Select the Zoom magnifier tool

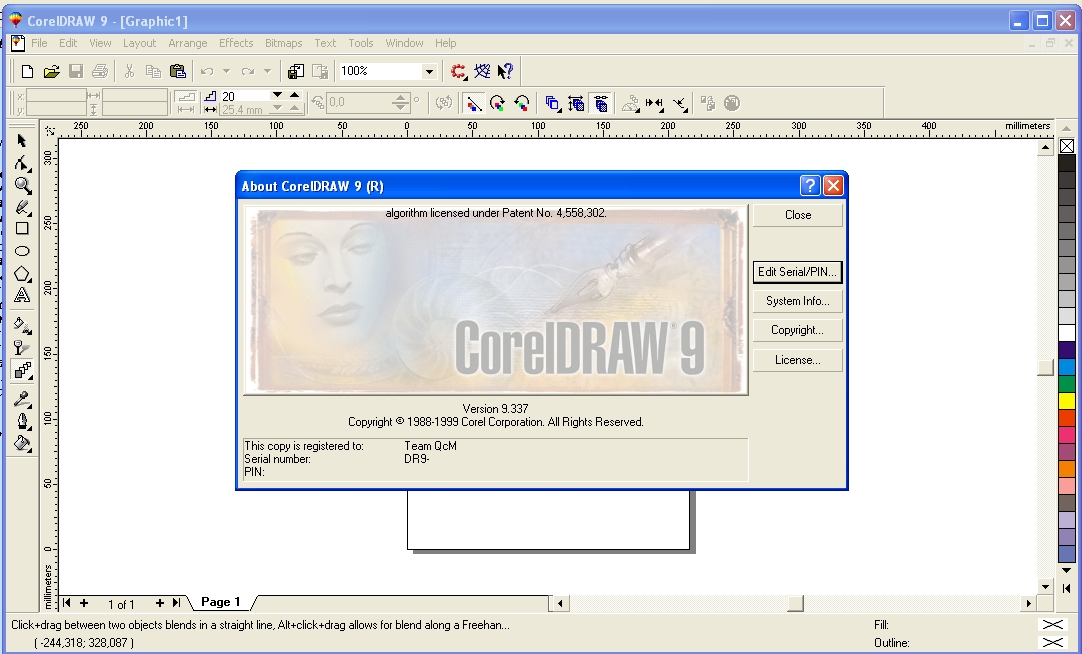click(22, 185)
